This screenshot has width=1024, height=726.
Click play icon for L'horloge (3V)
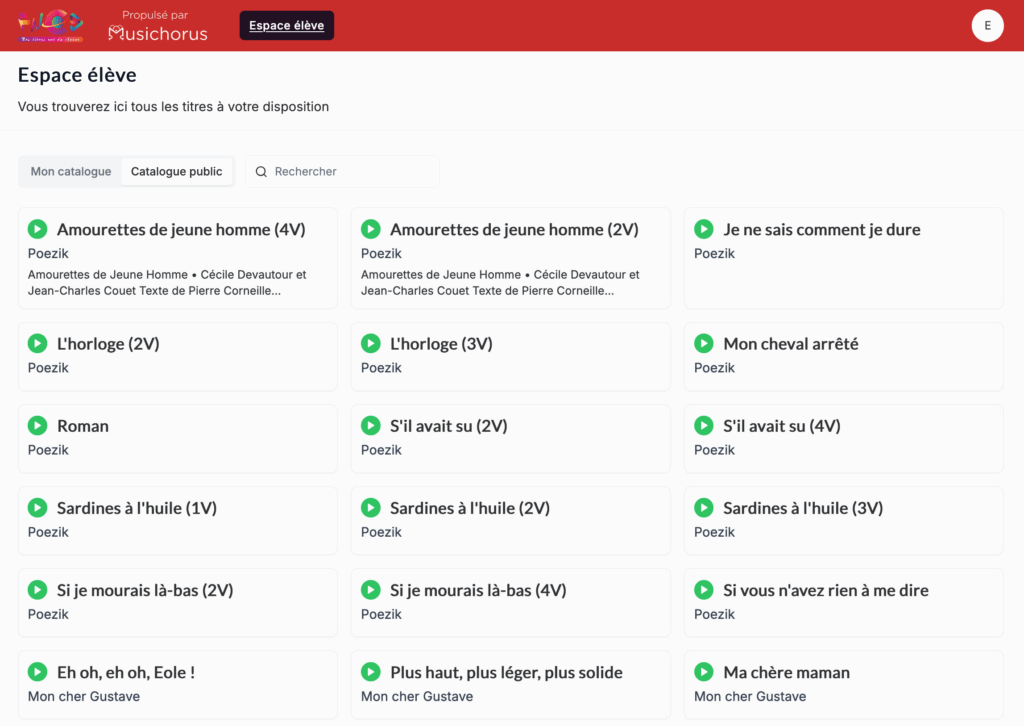(x=370, y=343)
